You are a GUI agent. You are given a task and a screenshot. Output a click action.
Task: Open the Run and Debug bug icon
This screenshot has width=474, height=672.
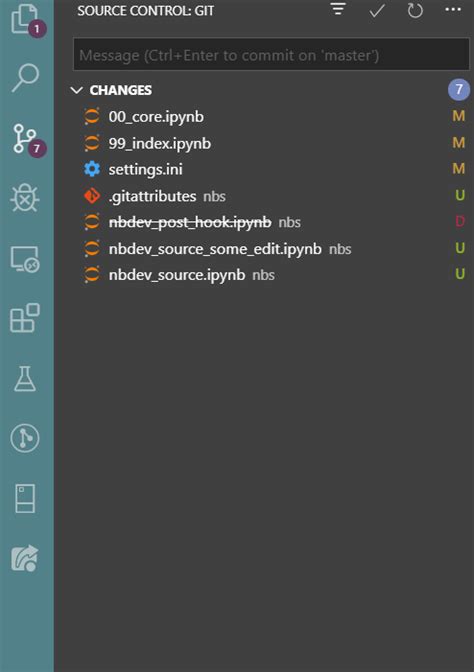[x=25, y=198]
